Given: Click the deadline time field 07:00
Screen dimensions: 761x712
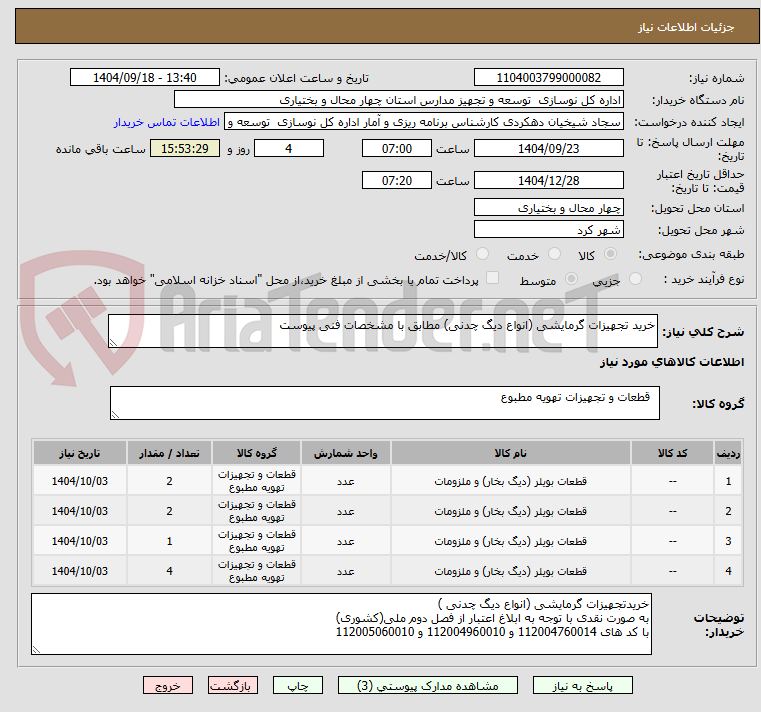Looking at the screenshot, I should coord(397,149).
